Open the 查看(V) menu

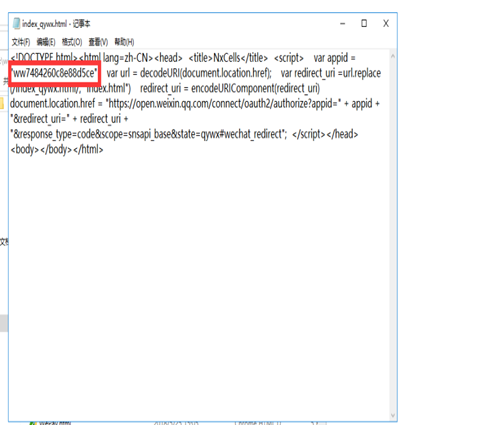point(98,42)
